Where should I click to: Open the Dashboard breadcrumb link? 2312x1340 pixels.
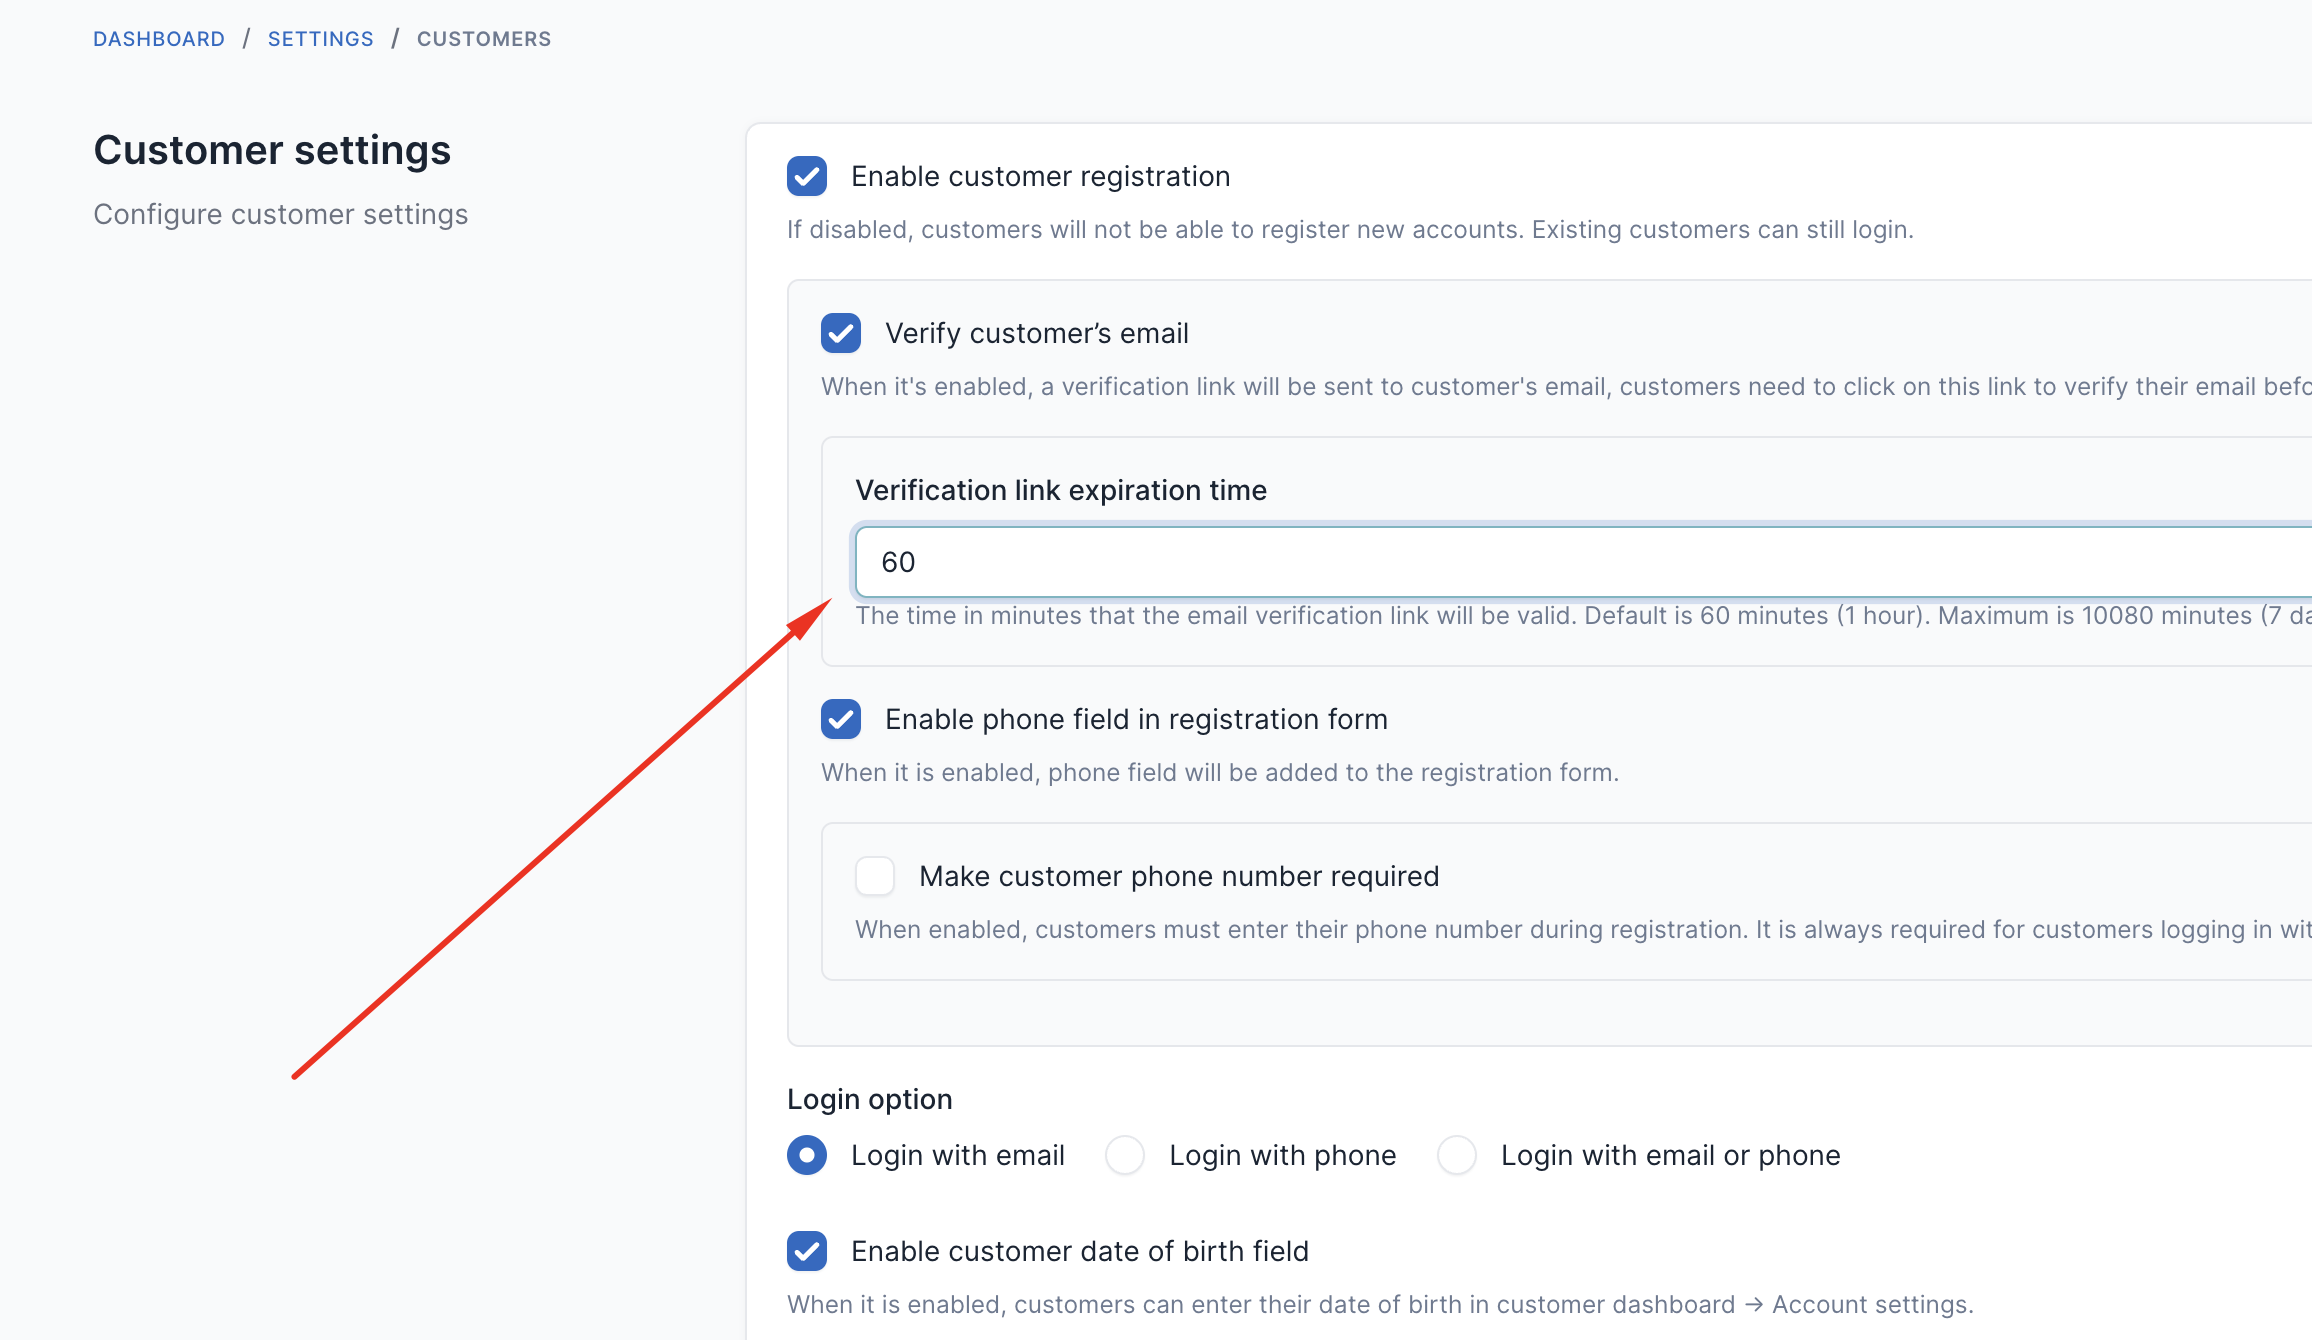pos(159,39)
